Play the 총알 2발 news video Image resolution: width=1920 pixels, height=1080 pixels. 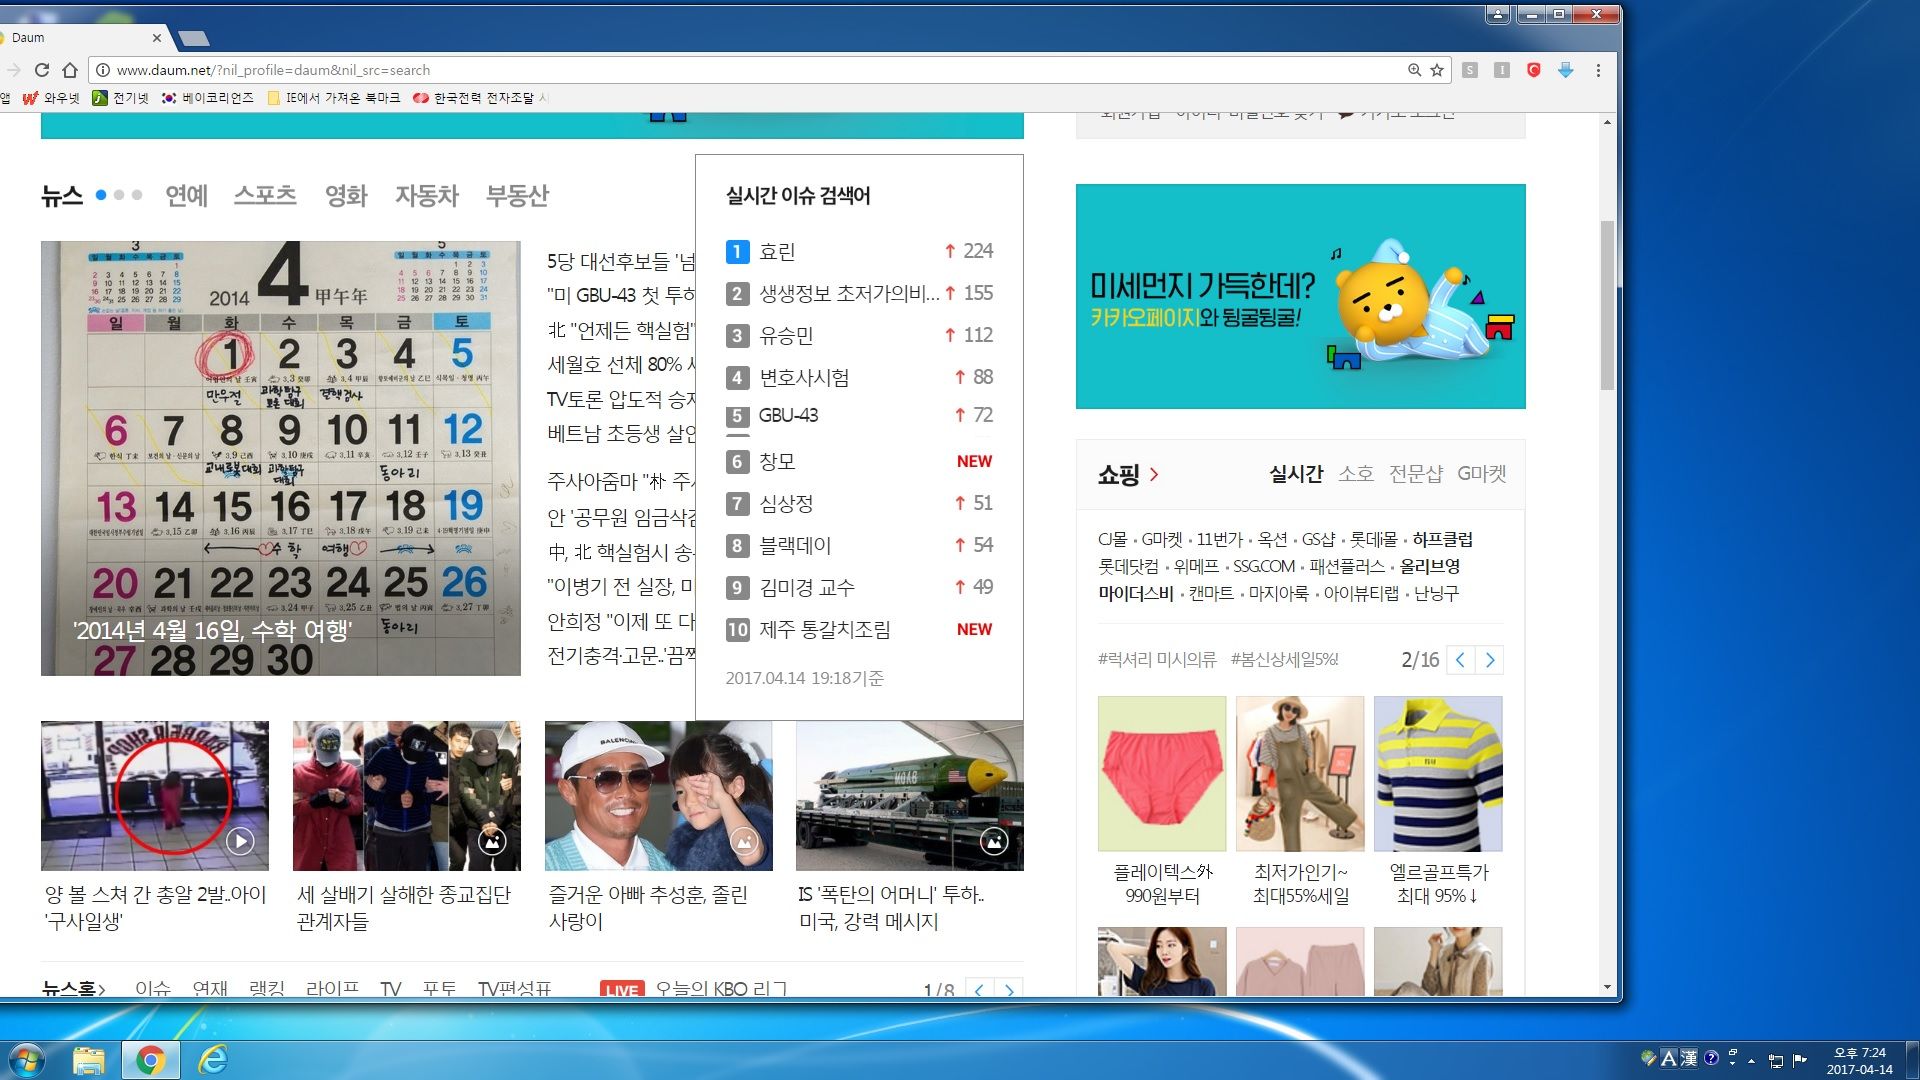pyautogui.click(x=240, y=842)
